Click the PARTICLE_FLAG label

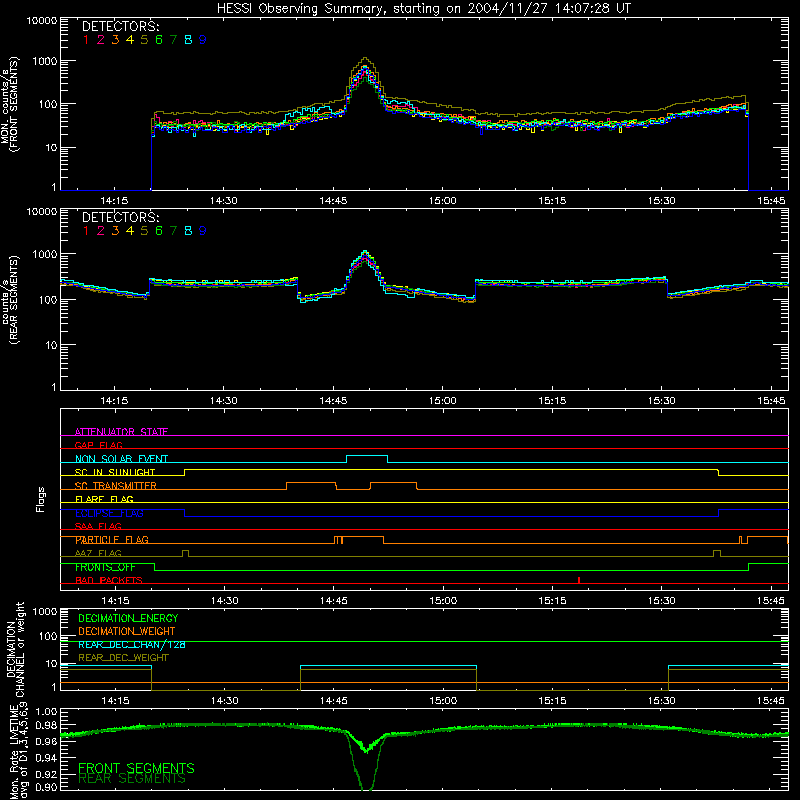112,539
